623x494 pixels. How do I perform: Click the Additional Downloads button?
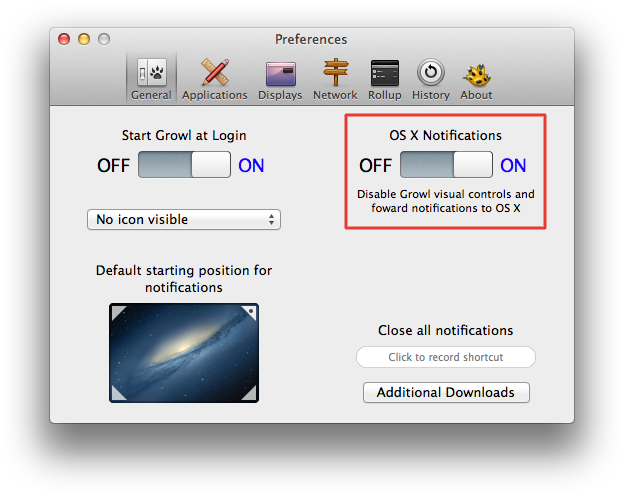tap(446, 393)
